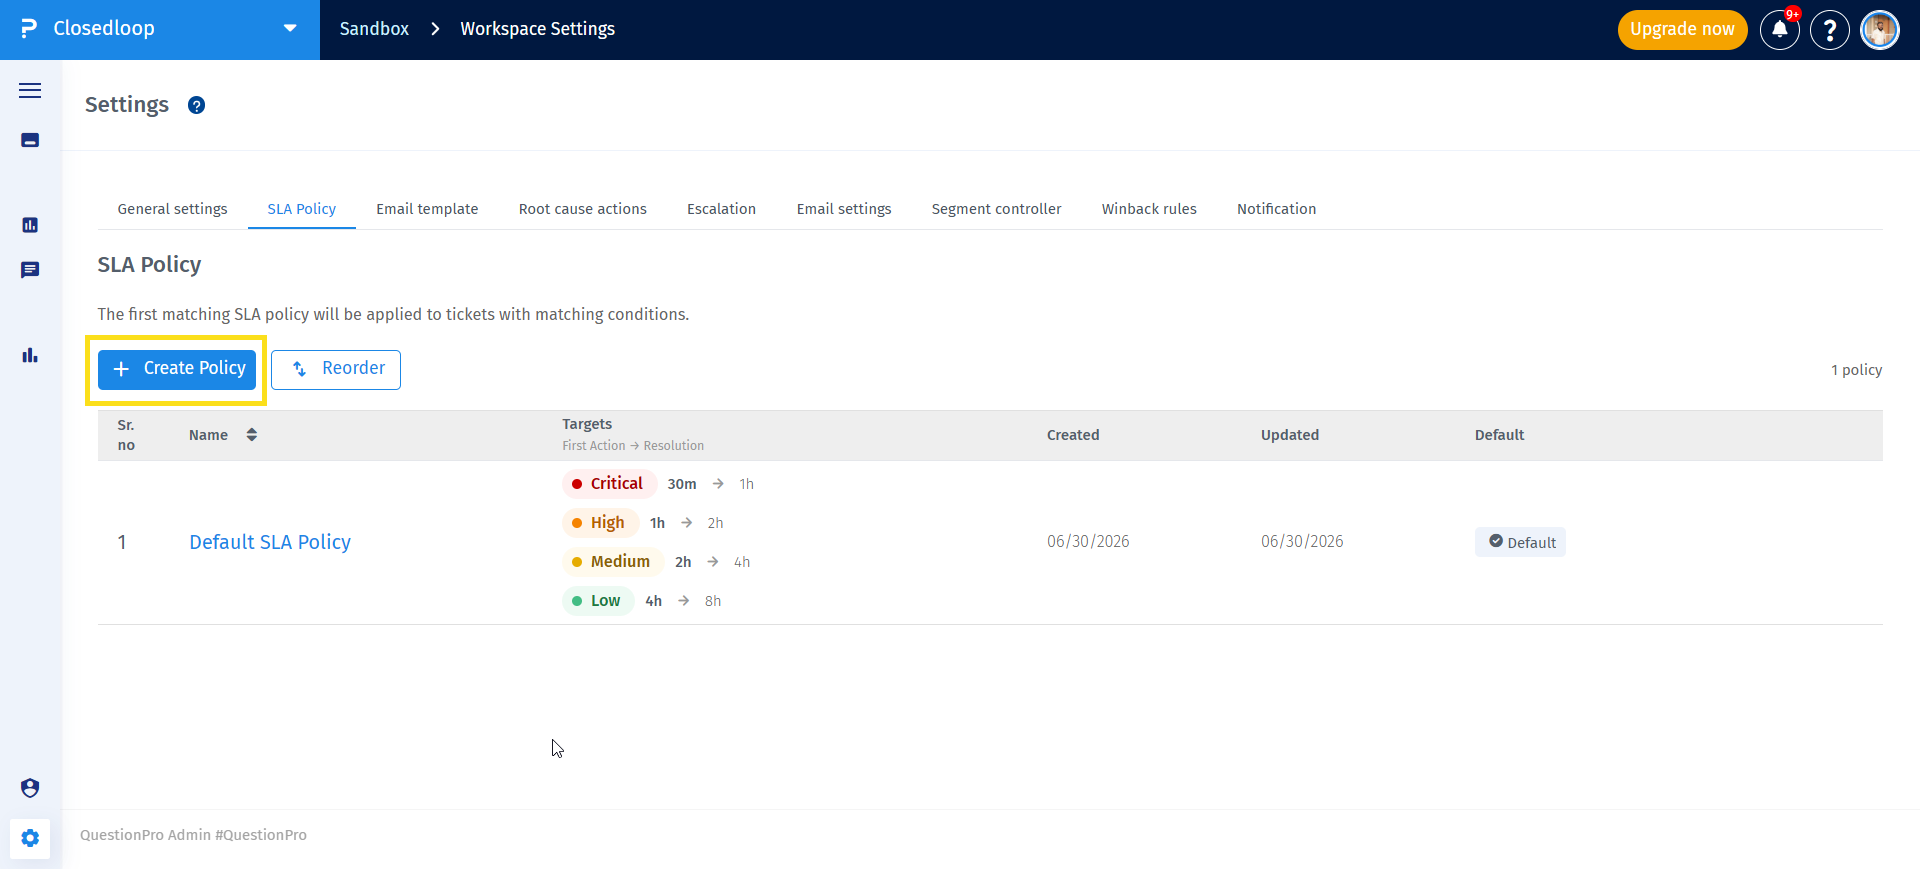Click the settings gear sidebar icon

30,838
